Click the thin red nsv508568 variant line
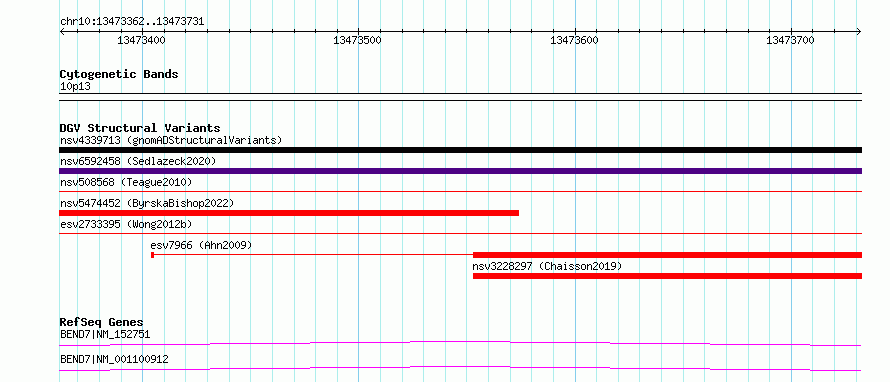890x382 pixels. tap(460, 192)
